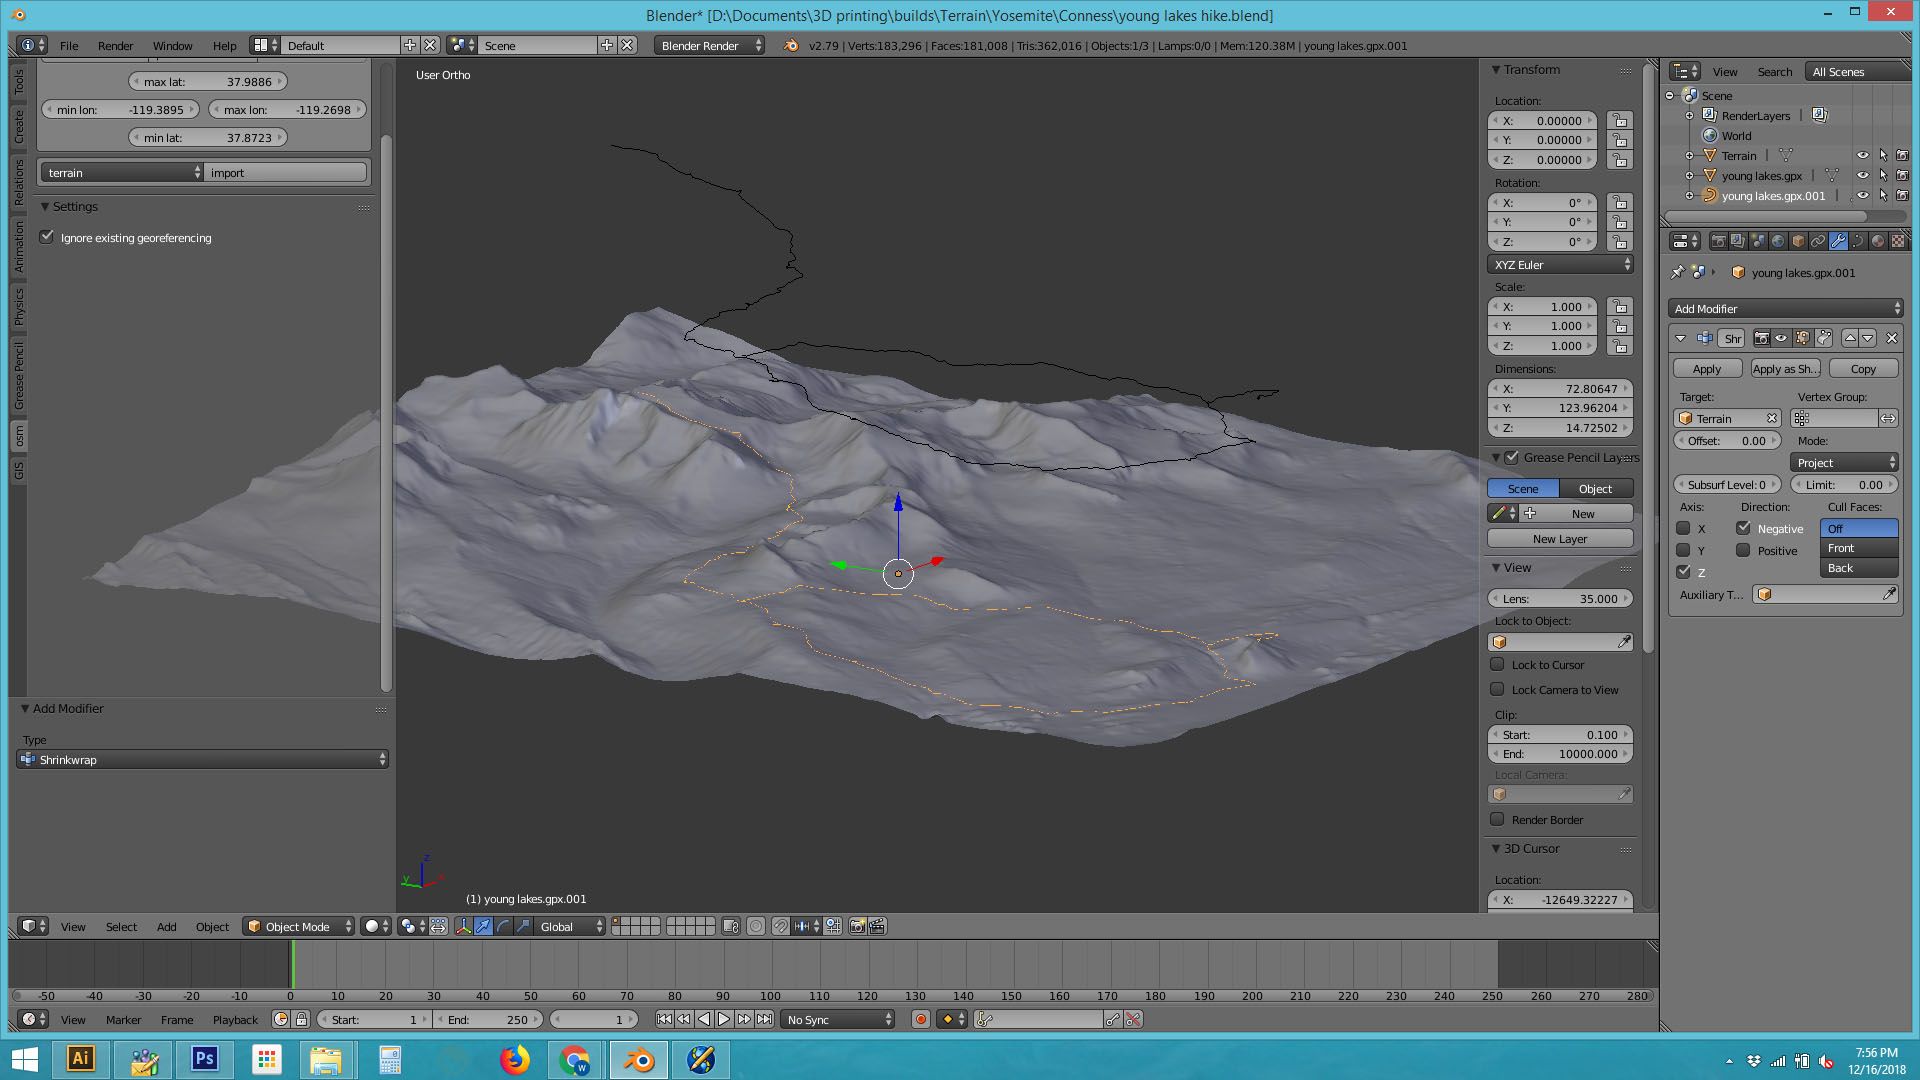Apply the Shrinkwrap modifier
The height and width of the screenshot is (1080, 1920).
pos(1707,368)
